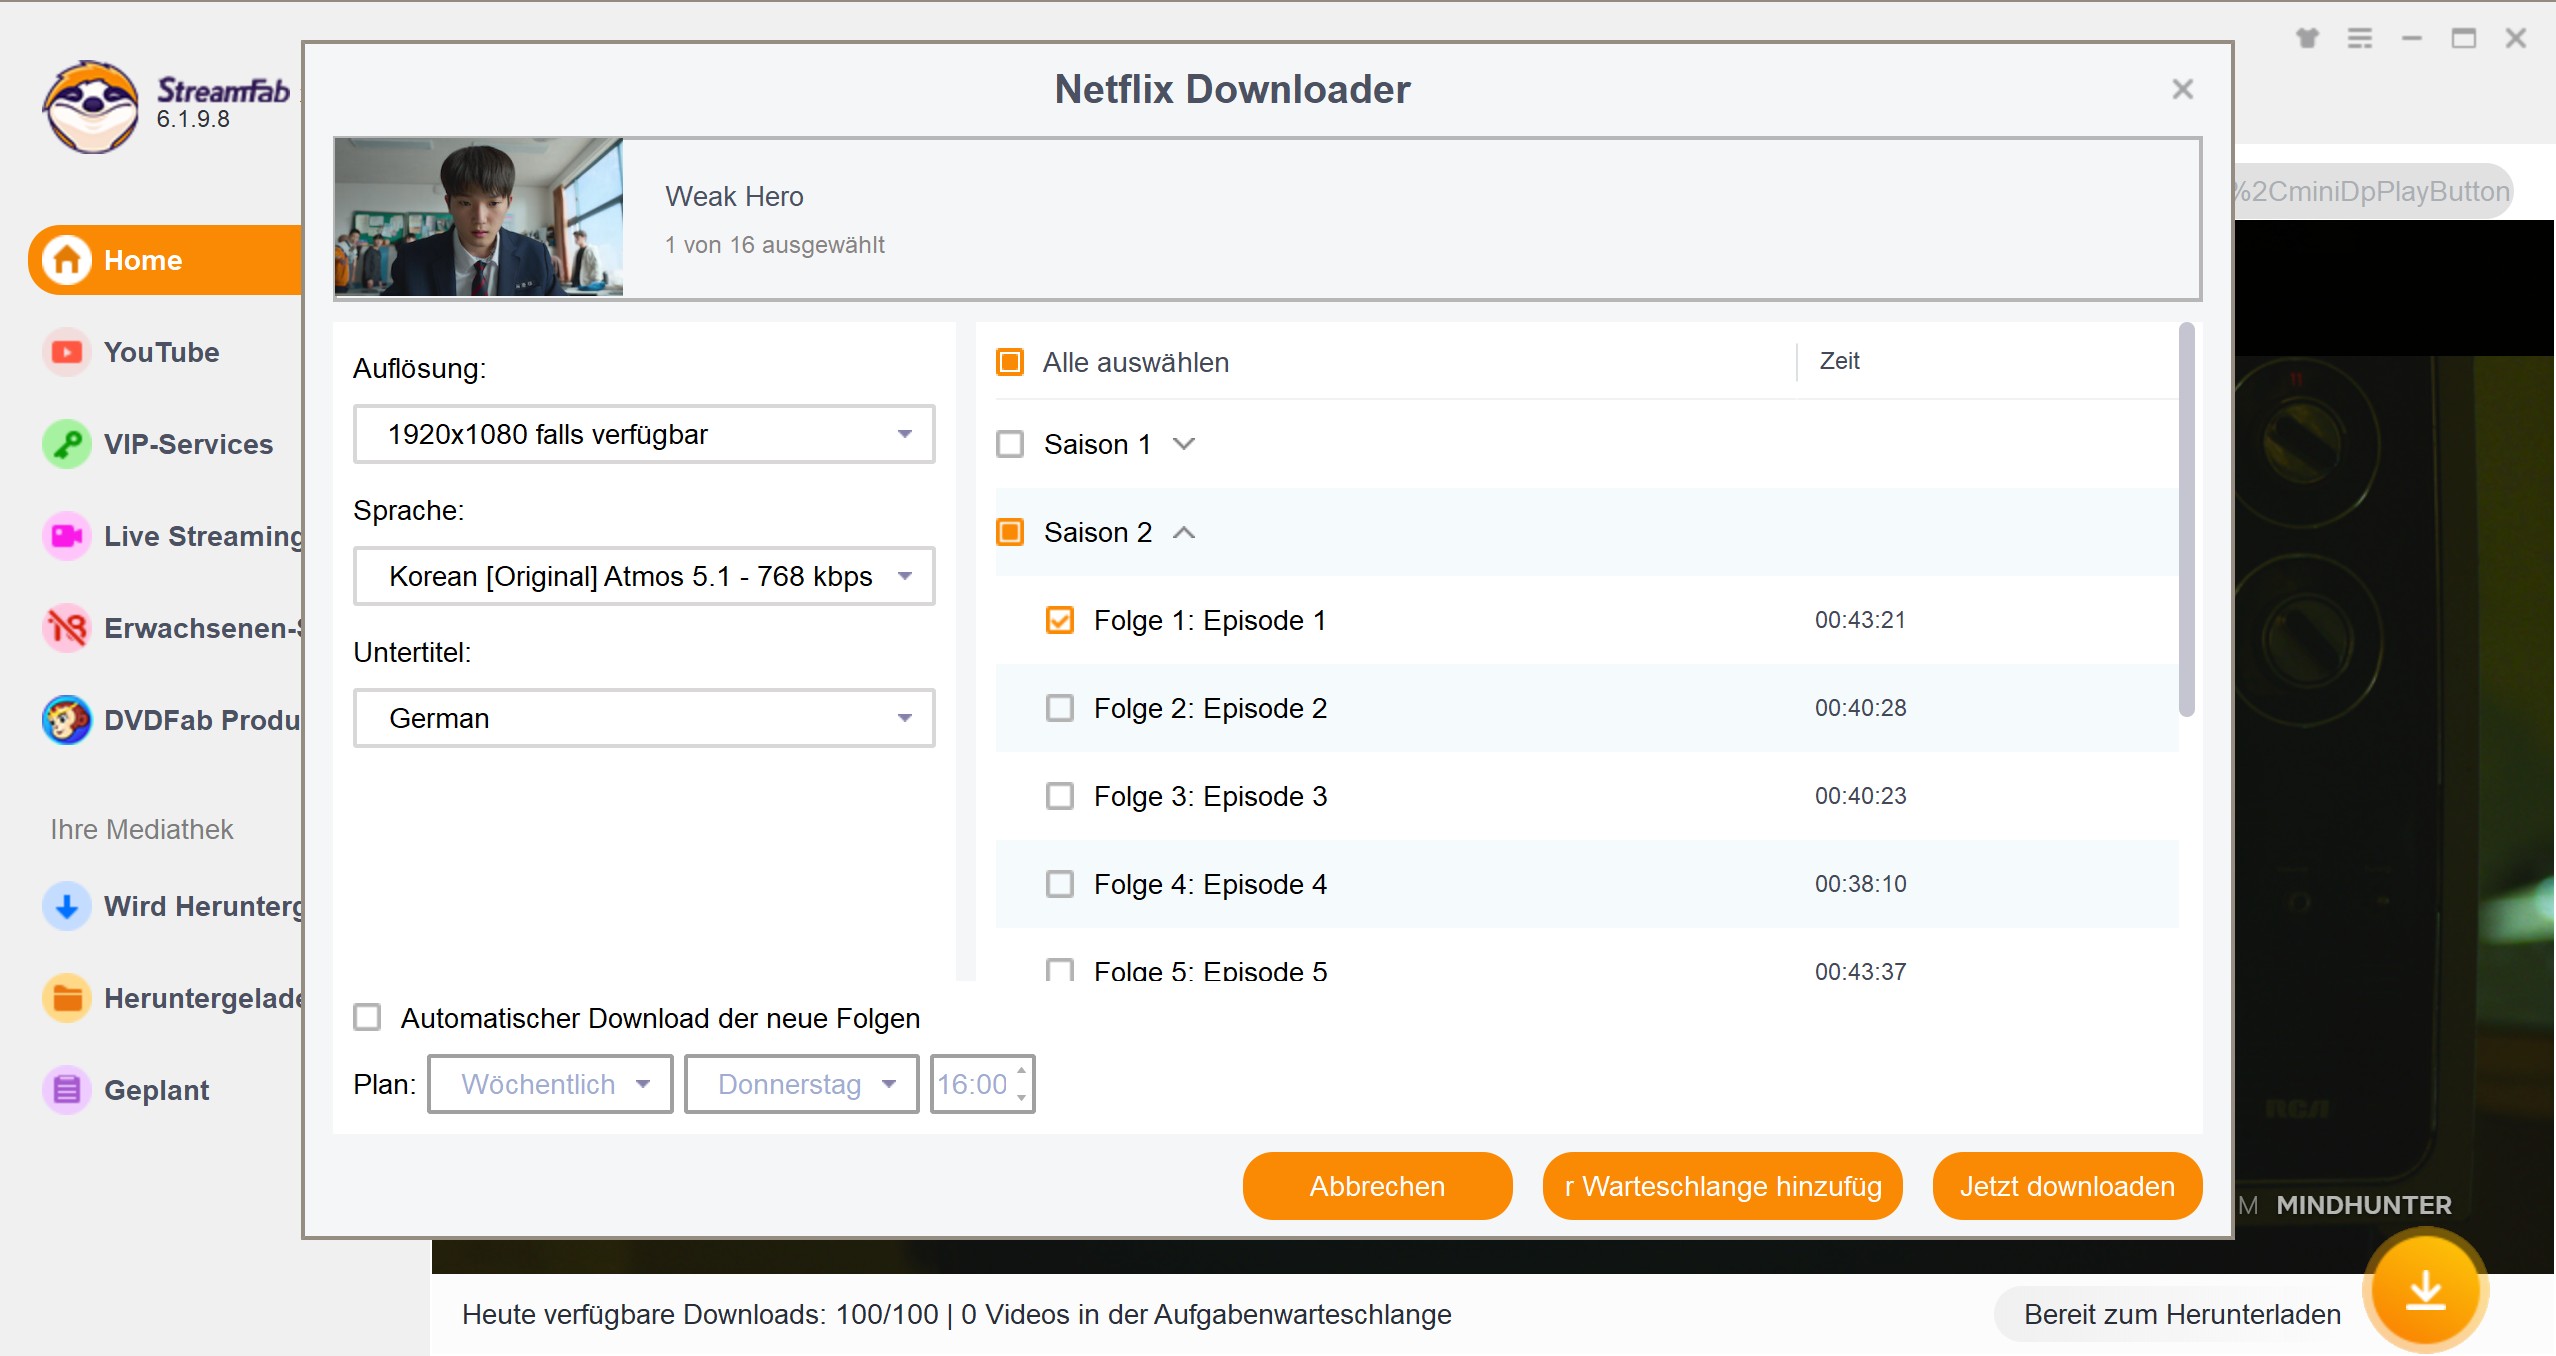
Task: Open the downloading list 'Wird Herunterg...'
Action: tap(203, 906)
